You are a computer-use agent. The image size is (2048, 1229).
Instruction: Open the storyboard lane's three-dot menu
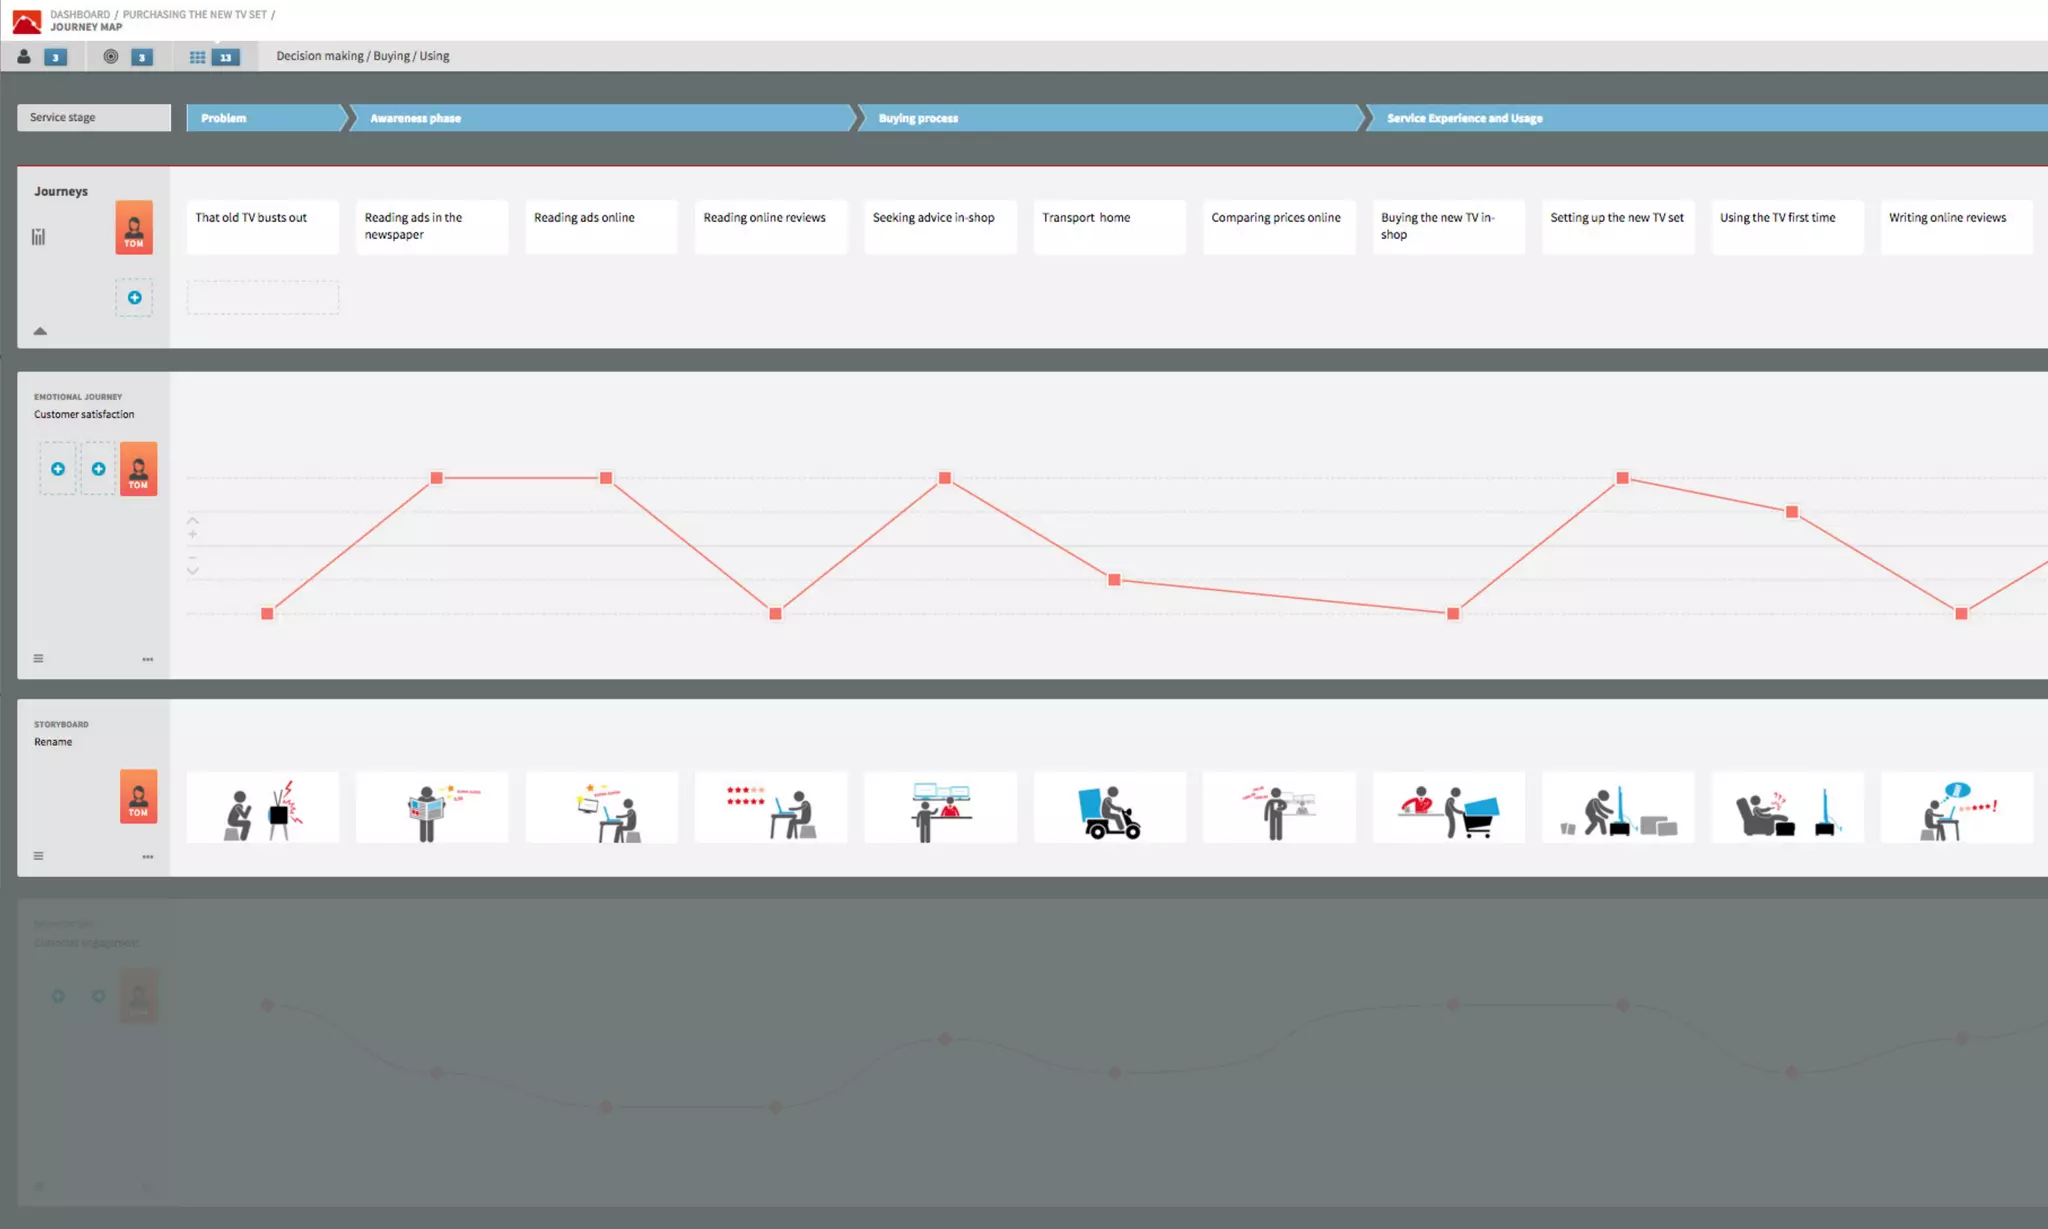148,857
